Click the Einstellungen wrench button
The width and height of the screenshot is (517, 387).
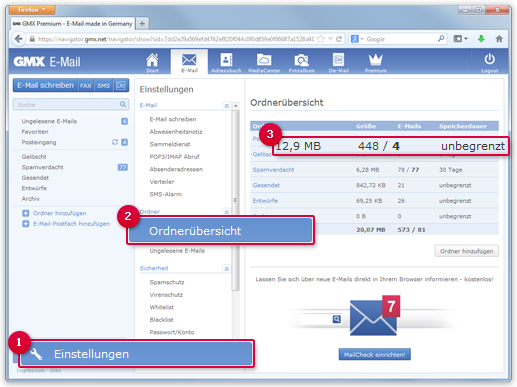(136, 354)
